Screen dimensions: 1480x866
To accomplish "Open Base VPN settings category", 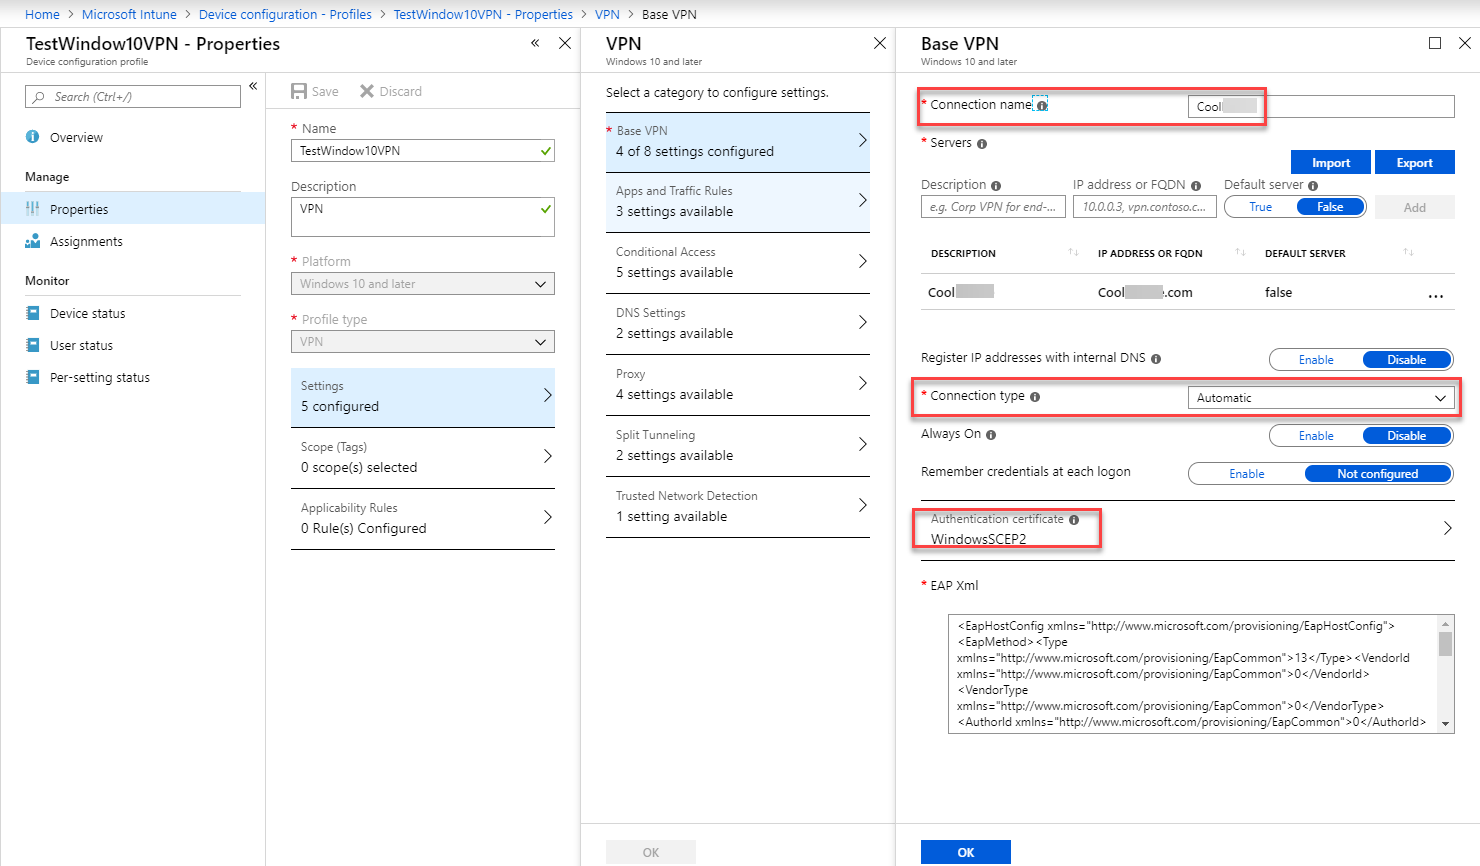I will click(x=737, y=142).
